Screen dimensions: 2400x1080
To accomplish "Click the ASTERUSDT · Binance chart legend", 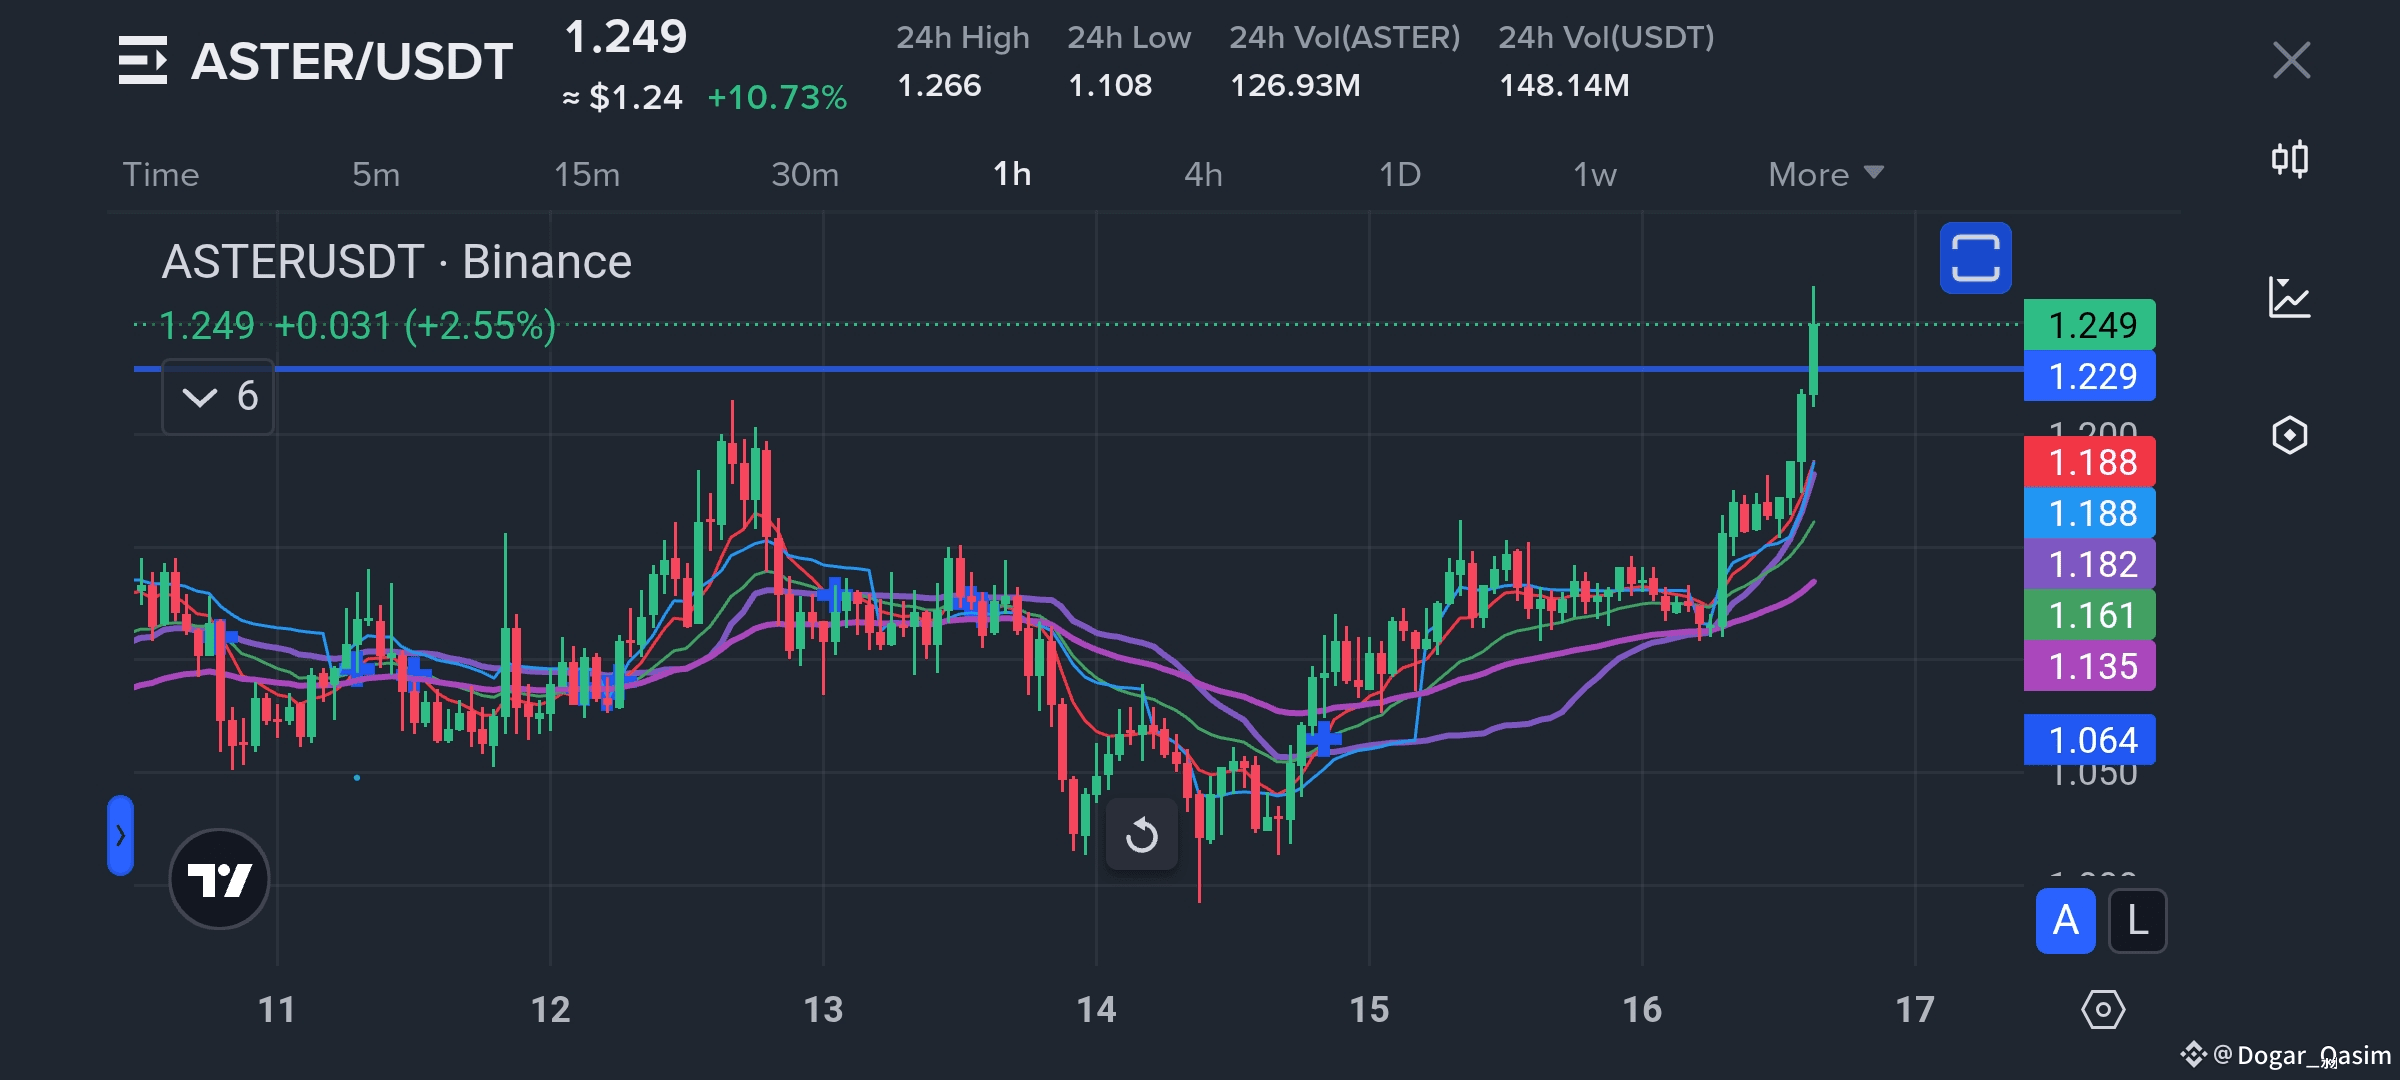I will [x=396, y=262].
